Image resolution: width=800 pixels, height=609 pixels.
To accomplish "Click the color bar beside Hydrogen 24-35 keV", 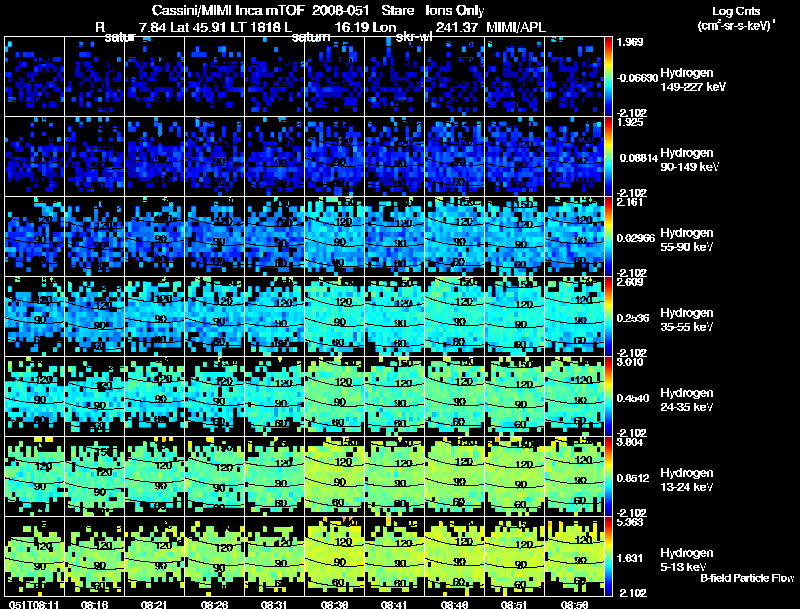I will click(x=608, y=397).
